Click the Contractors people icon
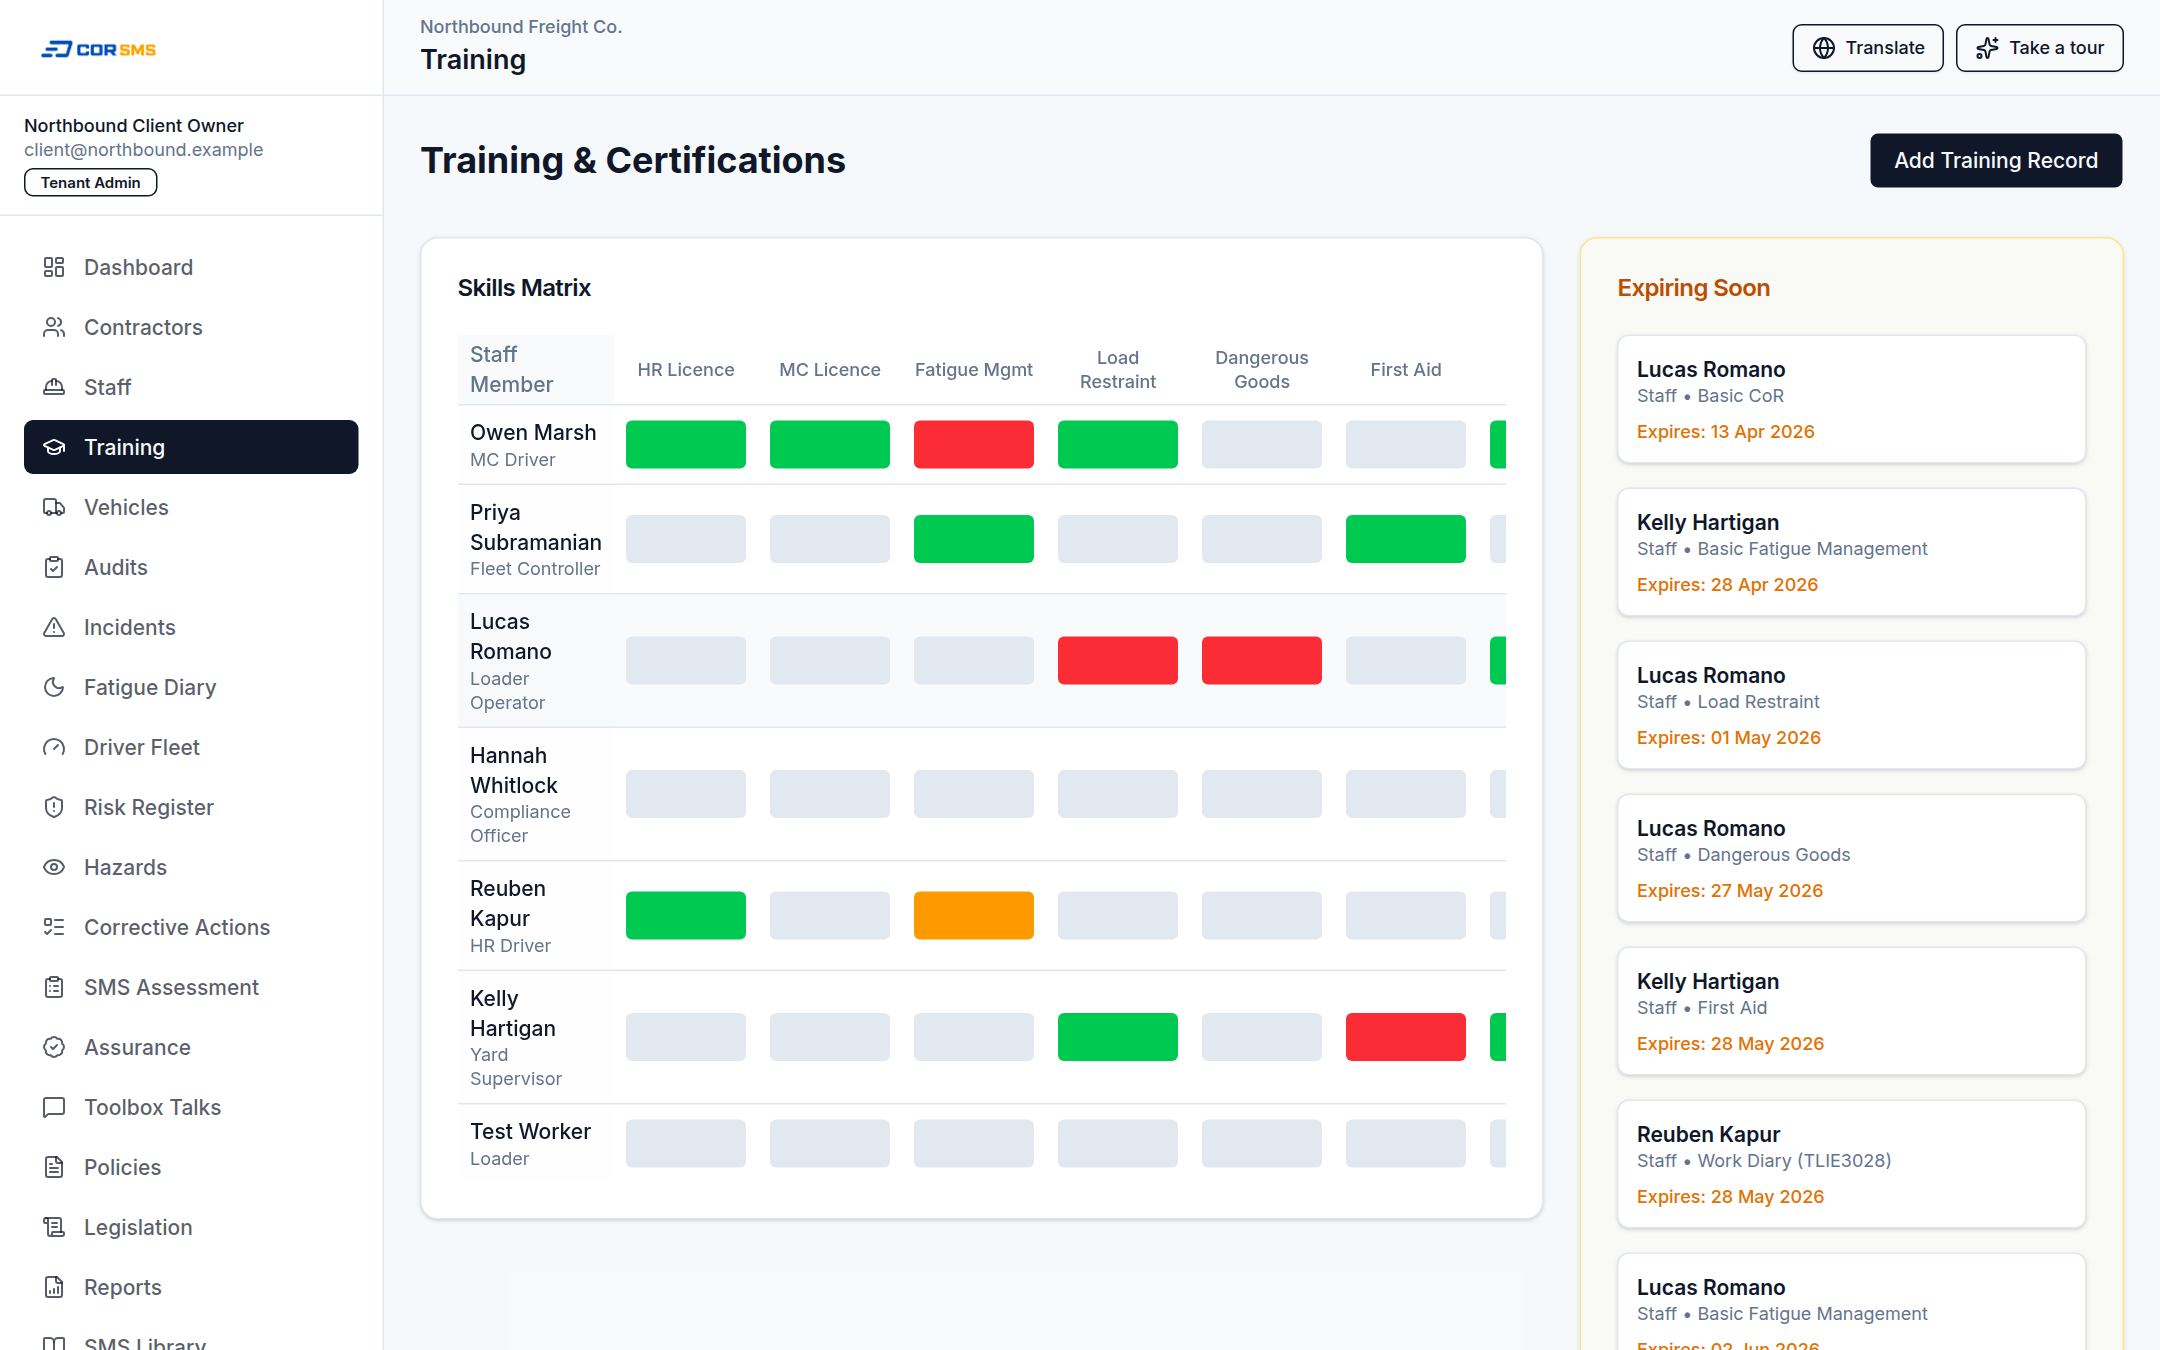Image resolution: width=2160 pixels, height=1350 pixels. 54,327
